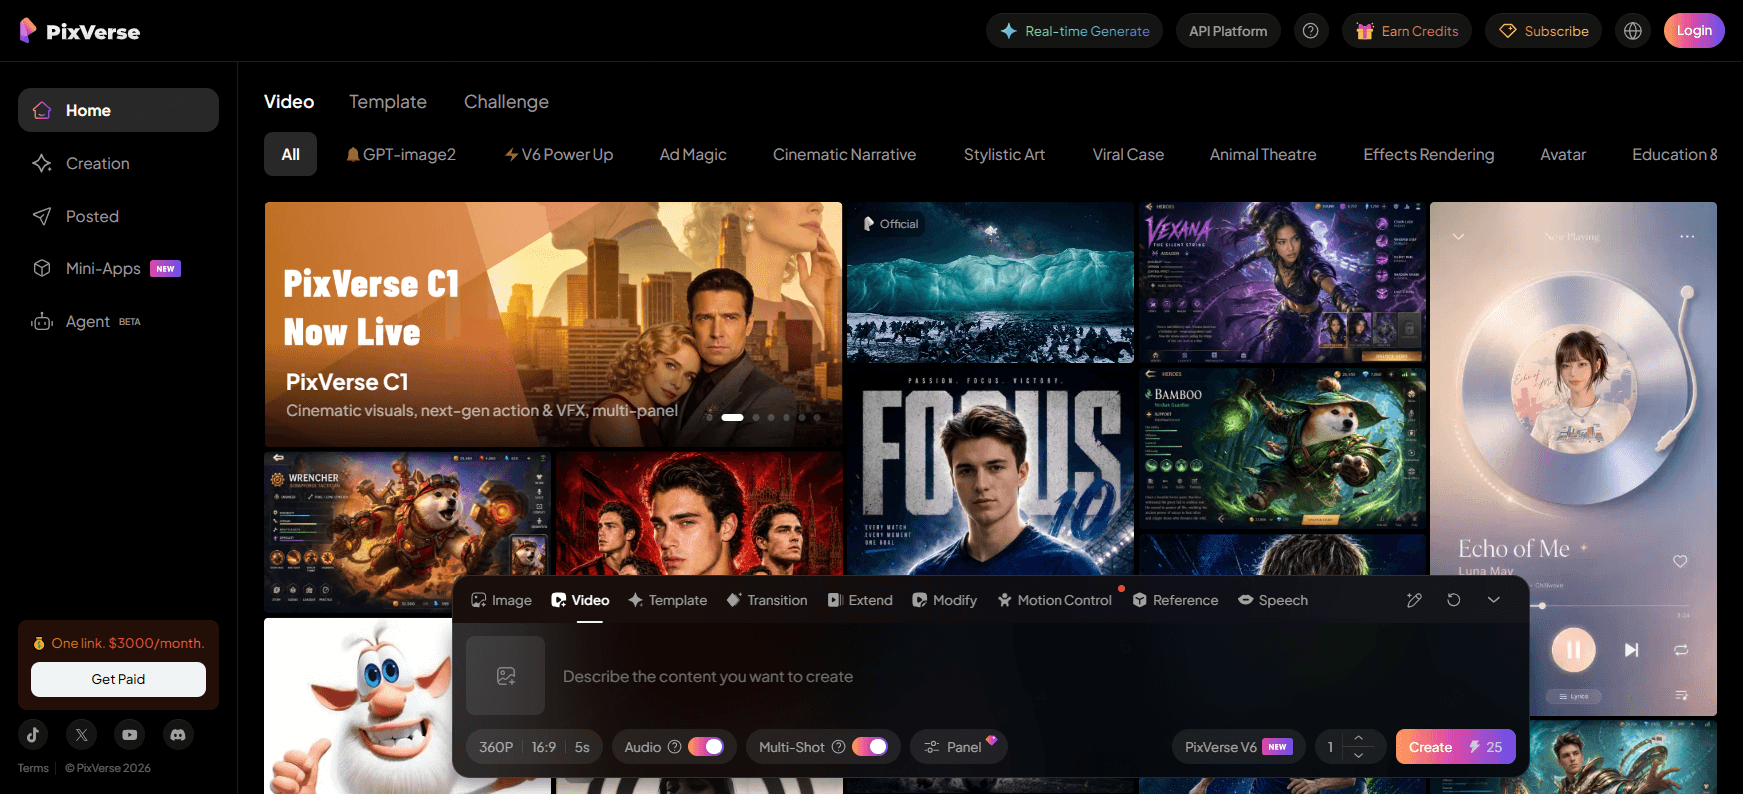
Task: Switch to the top Template tab
Action: click(388, 102)
